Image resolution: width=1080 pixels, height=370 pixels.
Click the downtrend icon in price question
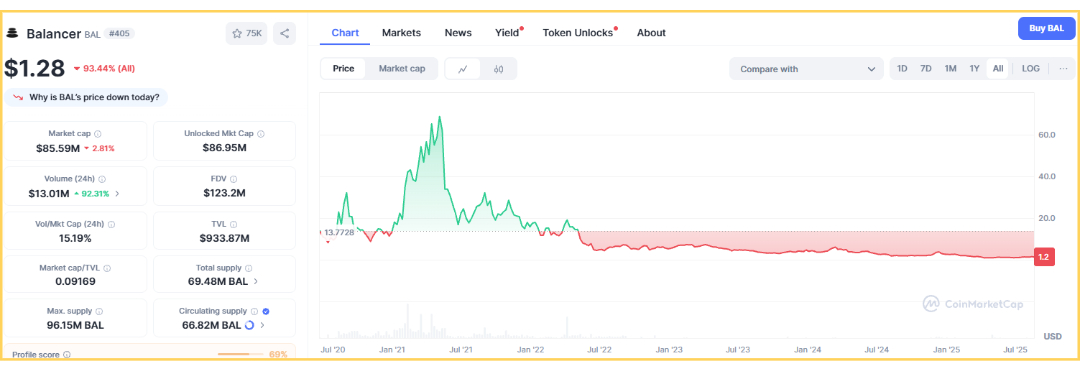pyautogui.click(x=18, y=97)
